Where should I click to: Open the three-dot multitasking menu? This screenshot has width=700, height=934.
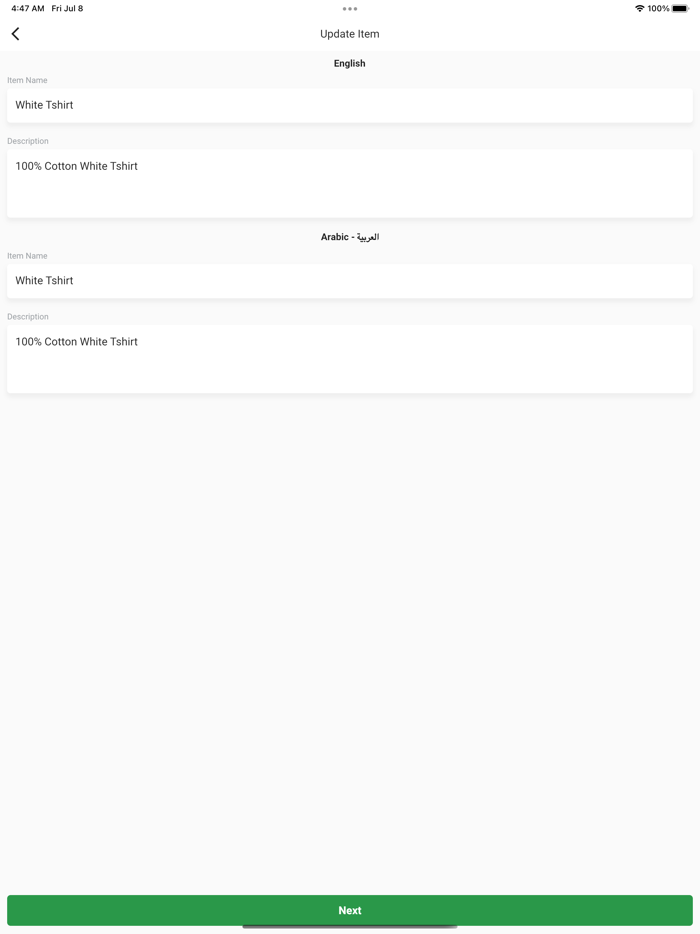coord(350,9)
